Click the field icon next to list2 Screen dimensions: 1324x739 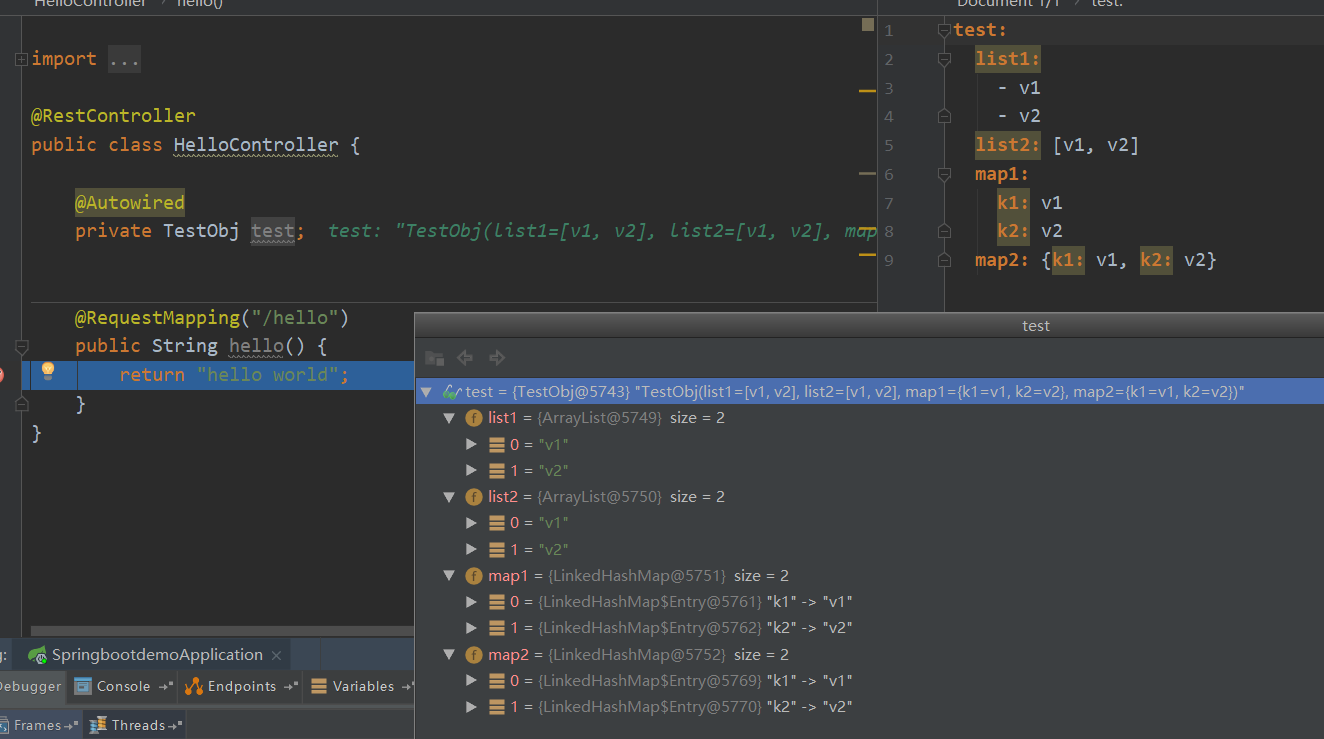[x=474, y=497]
